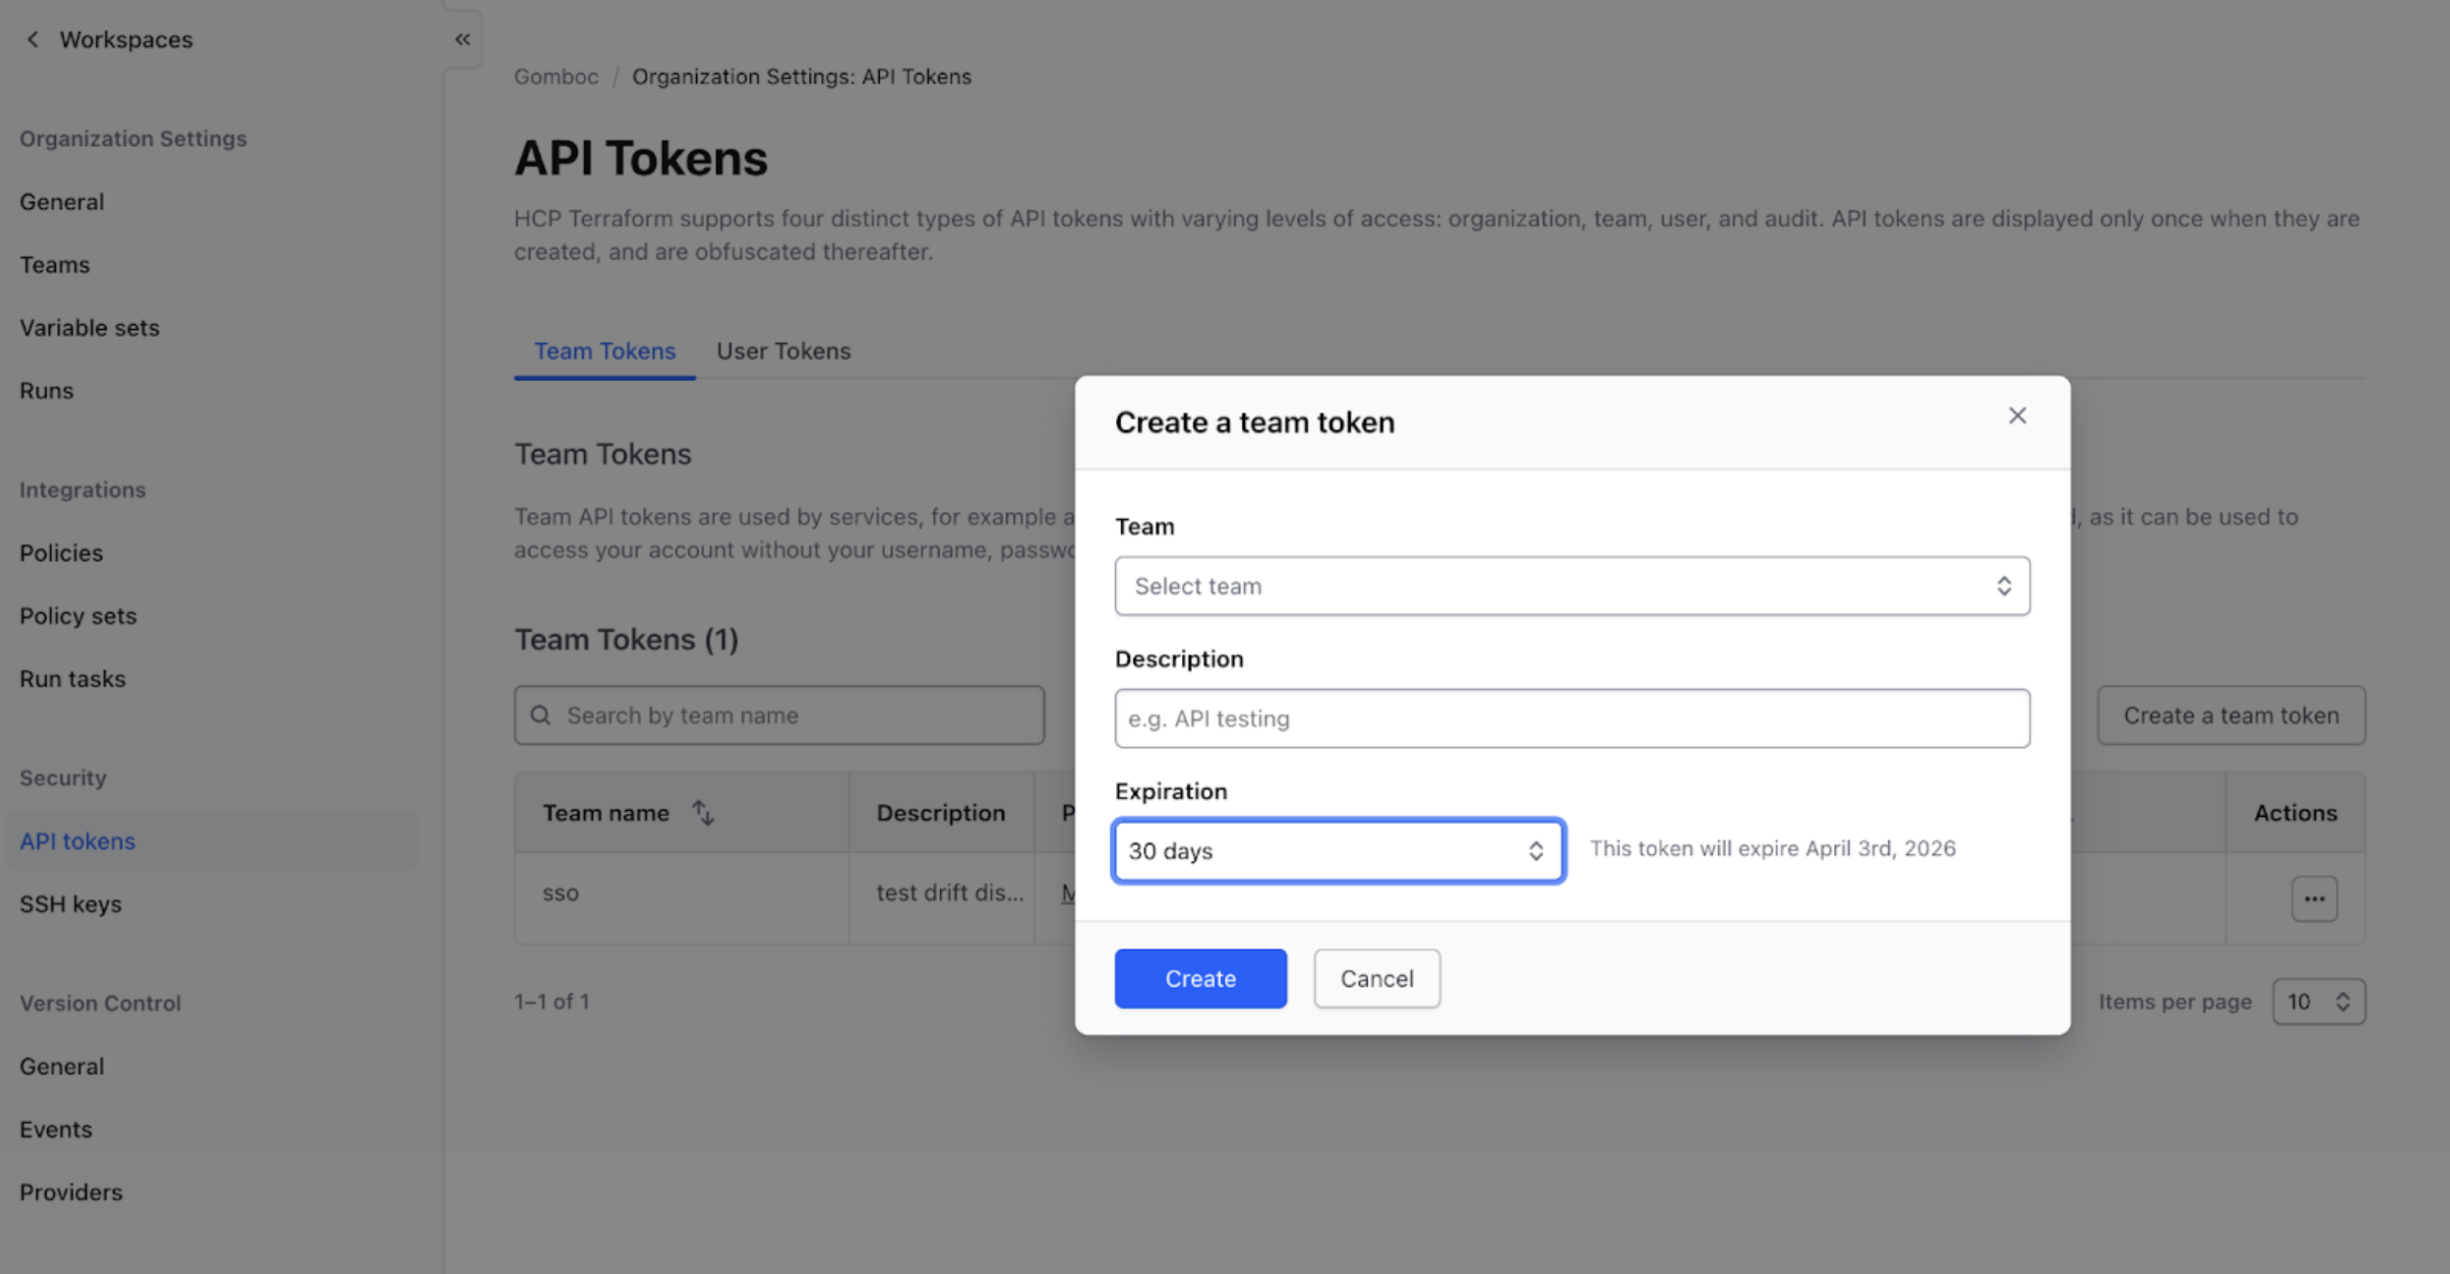Click the Description text field
Screen dimensions: 2450x1274
click(x=1572, y=718)
